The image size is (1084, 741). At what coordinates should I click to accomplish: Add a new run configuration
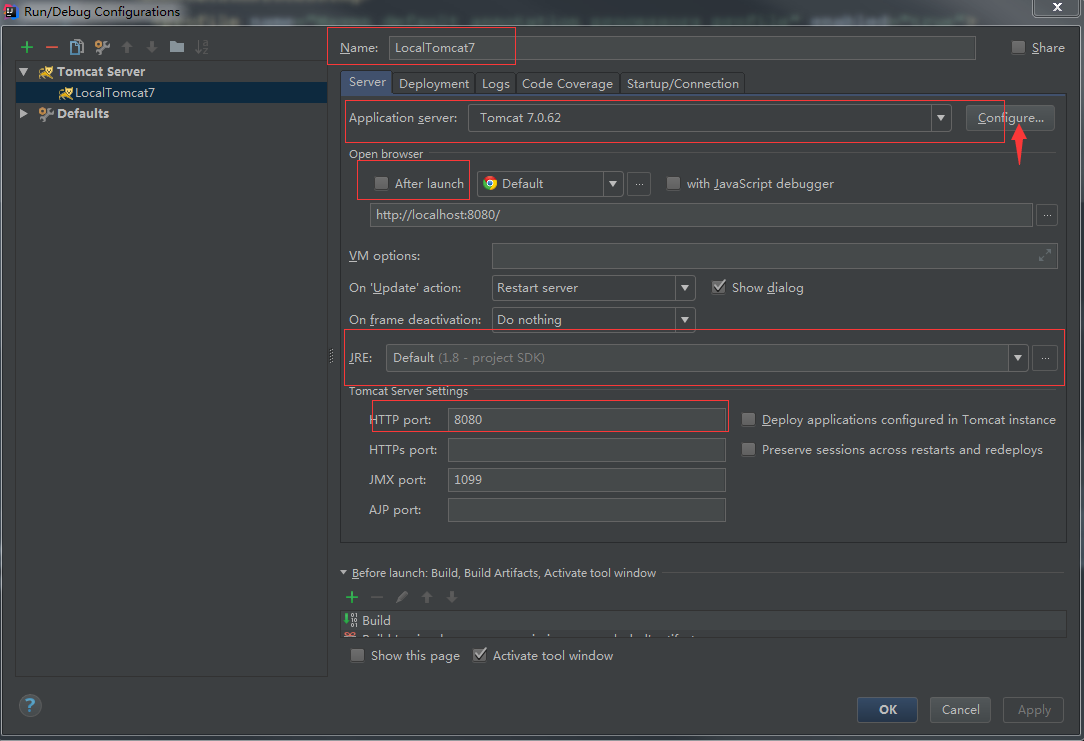click(27, 47)
